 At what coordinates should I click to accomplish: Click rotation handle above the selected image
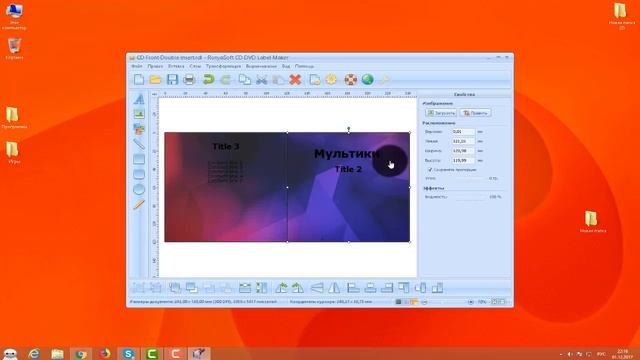349,128
